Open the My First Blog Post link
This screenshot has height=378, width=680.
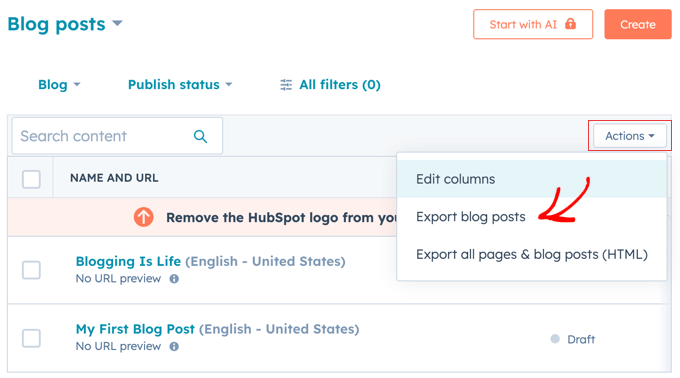point(135,329)
